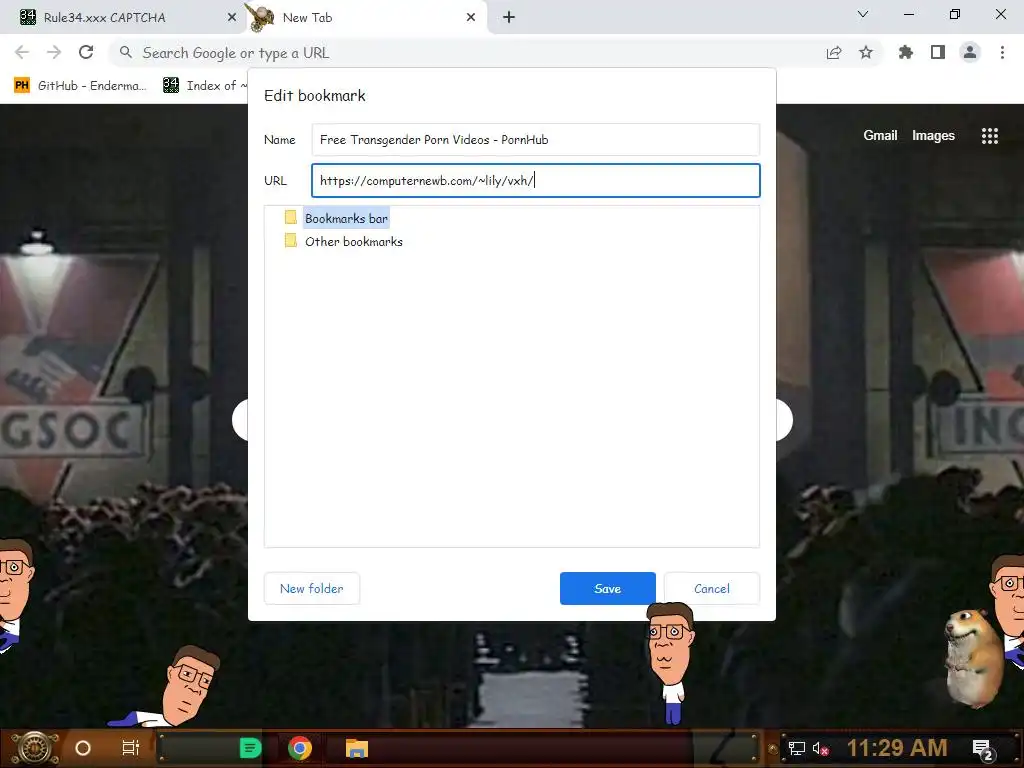1024x768 pixels.
Task: Open the Gmail link
Action: [x=880, y=135]
